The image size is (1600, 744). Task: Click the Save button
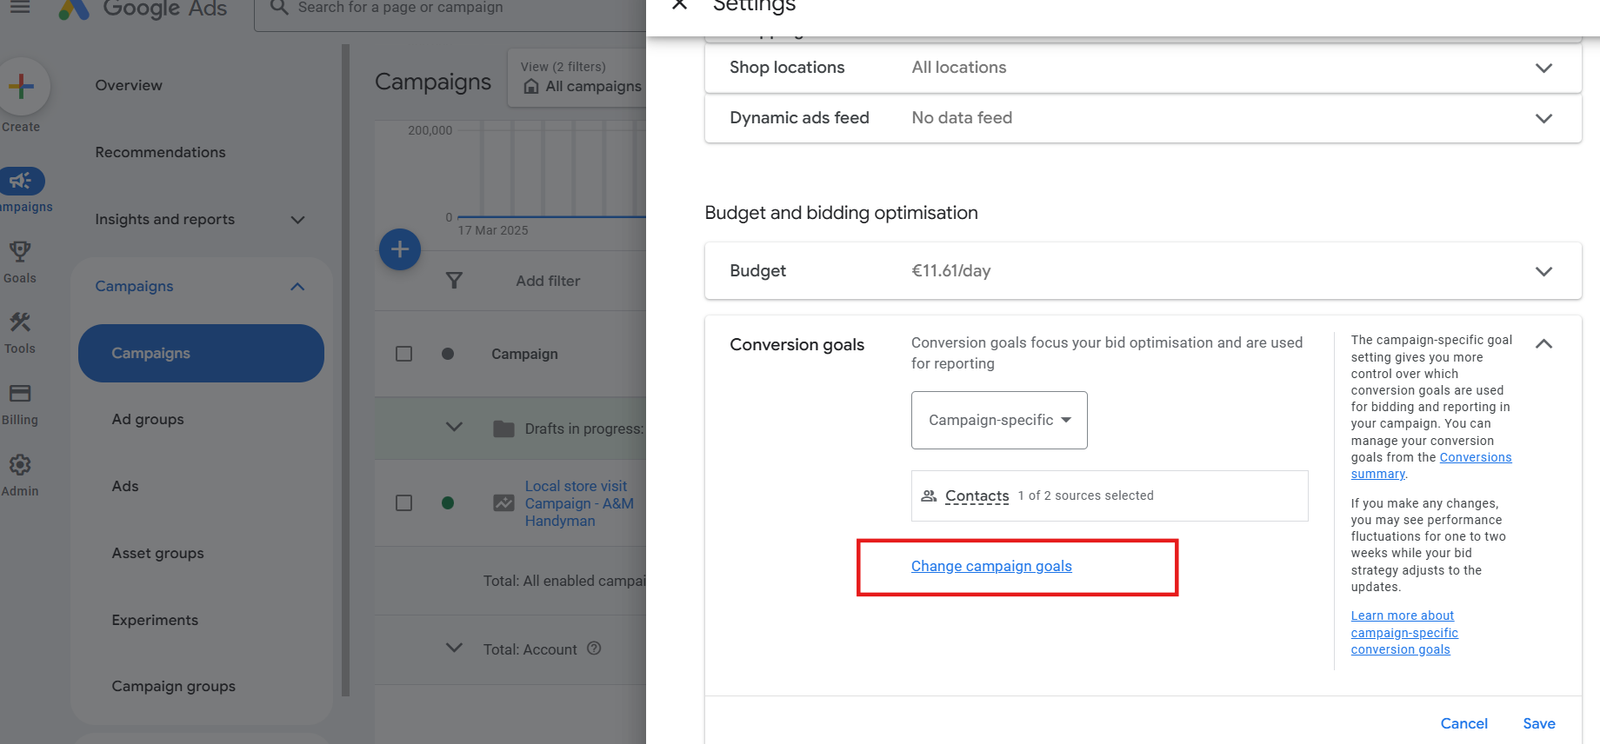click(1539, 724)
